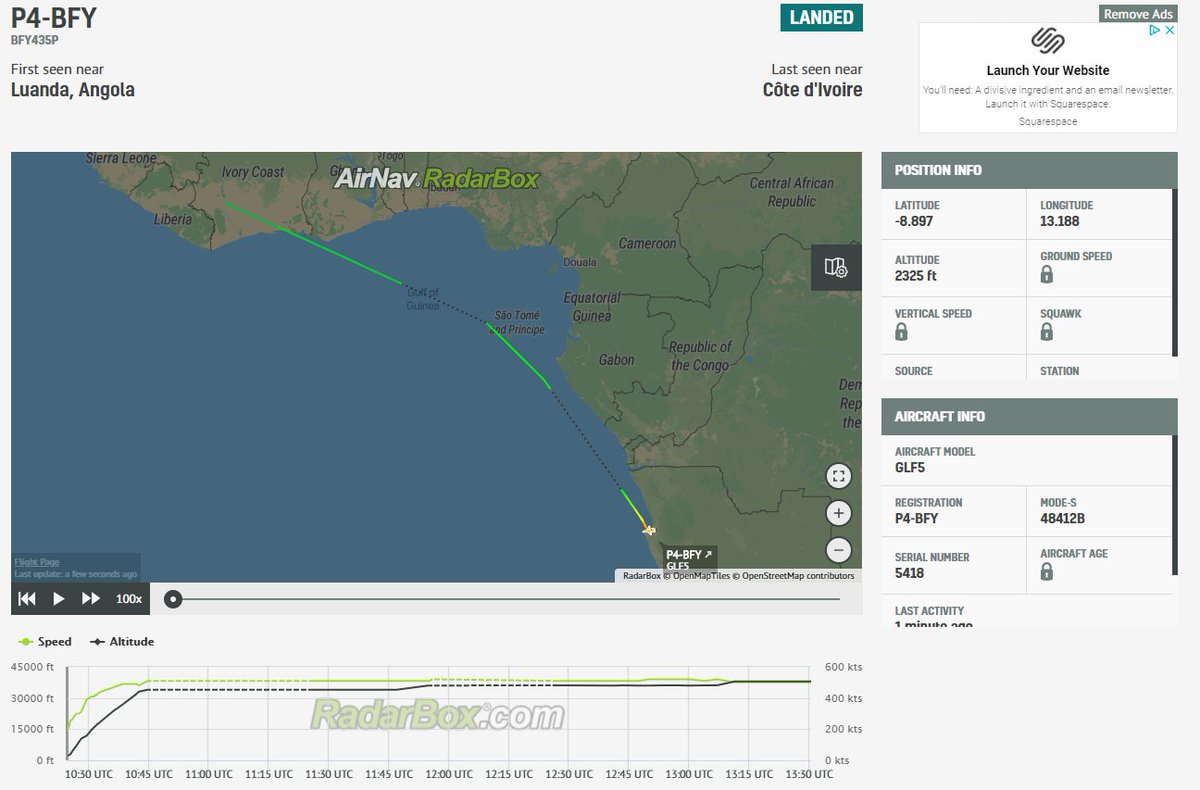Play the flight track replay
1200x790 pixels.
point(59,598)
